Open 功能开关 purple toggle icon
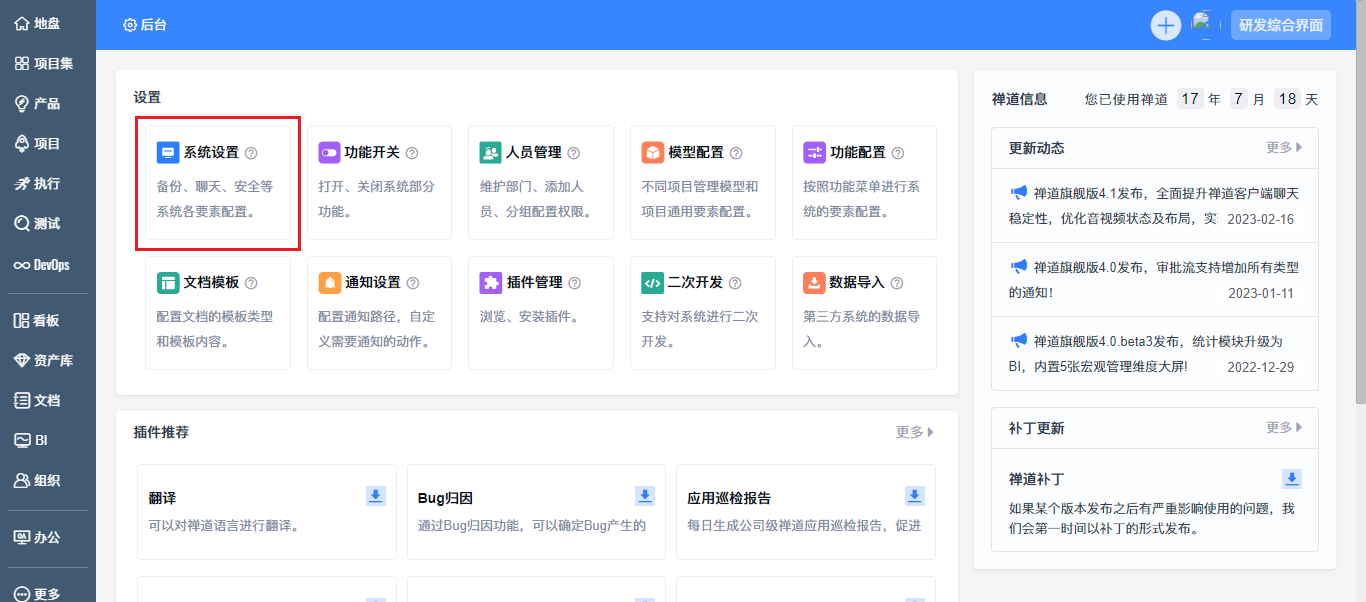Screen dimensions: 1366x602 (x=329, y=153)
